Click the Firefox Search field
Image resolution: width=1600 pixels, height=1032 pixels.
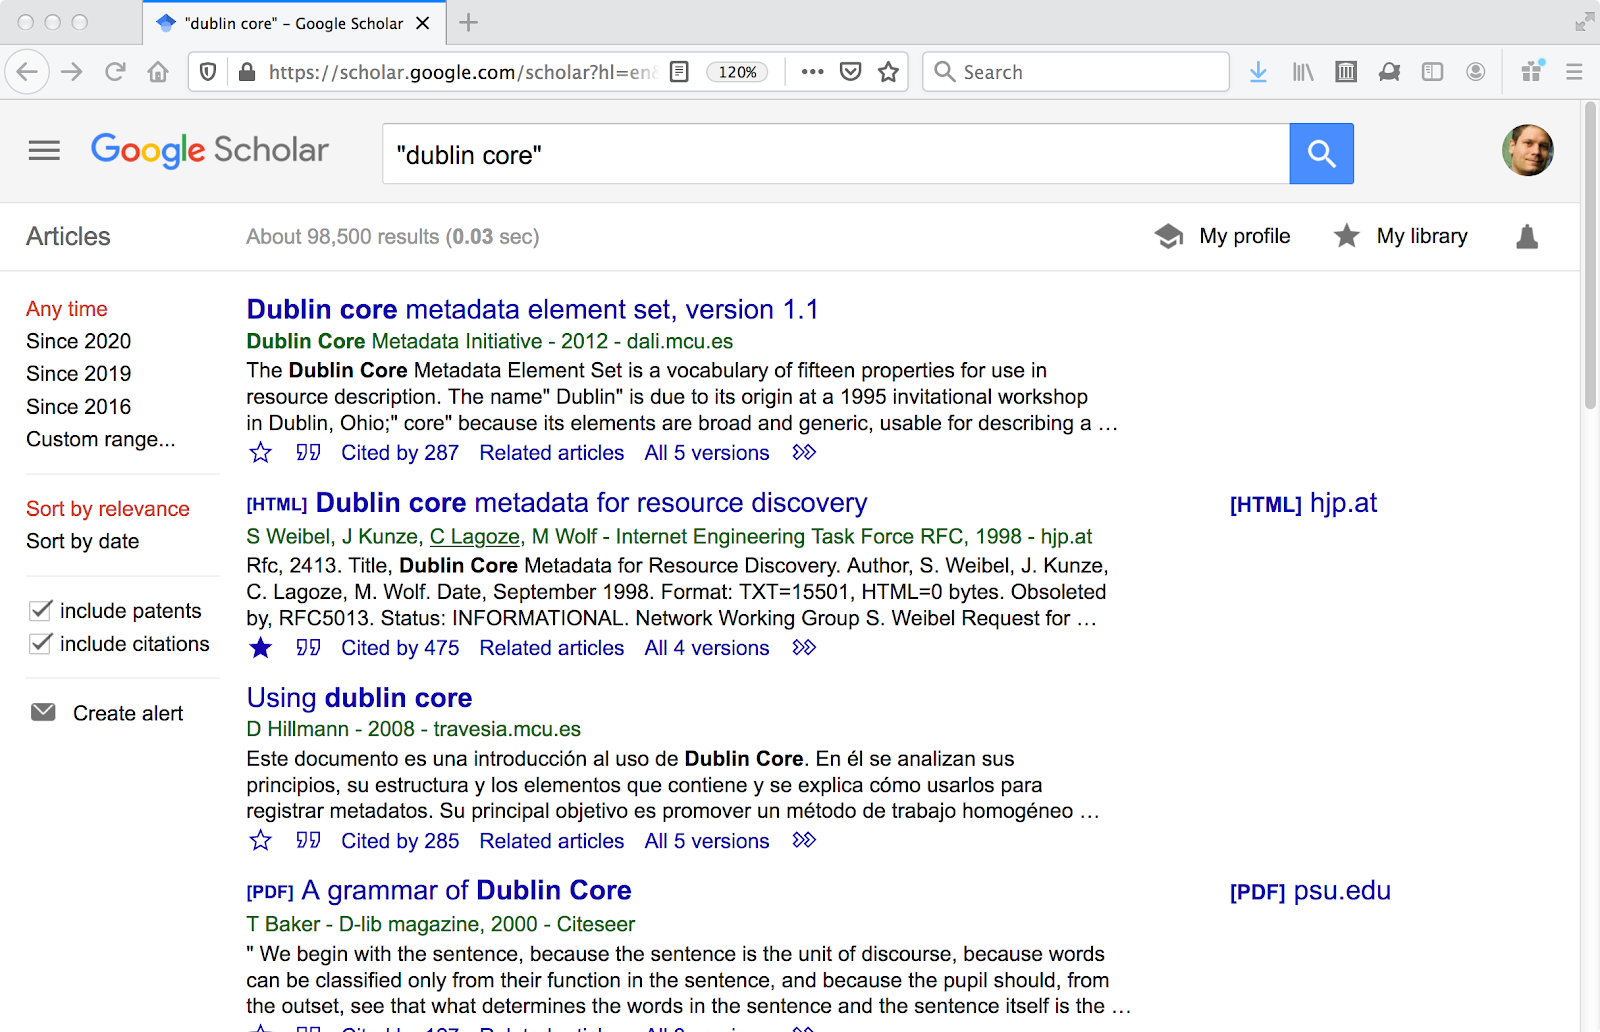pyautogui.click(x=1076, y=72)
